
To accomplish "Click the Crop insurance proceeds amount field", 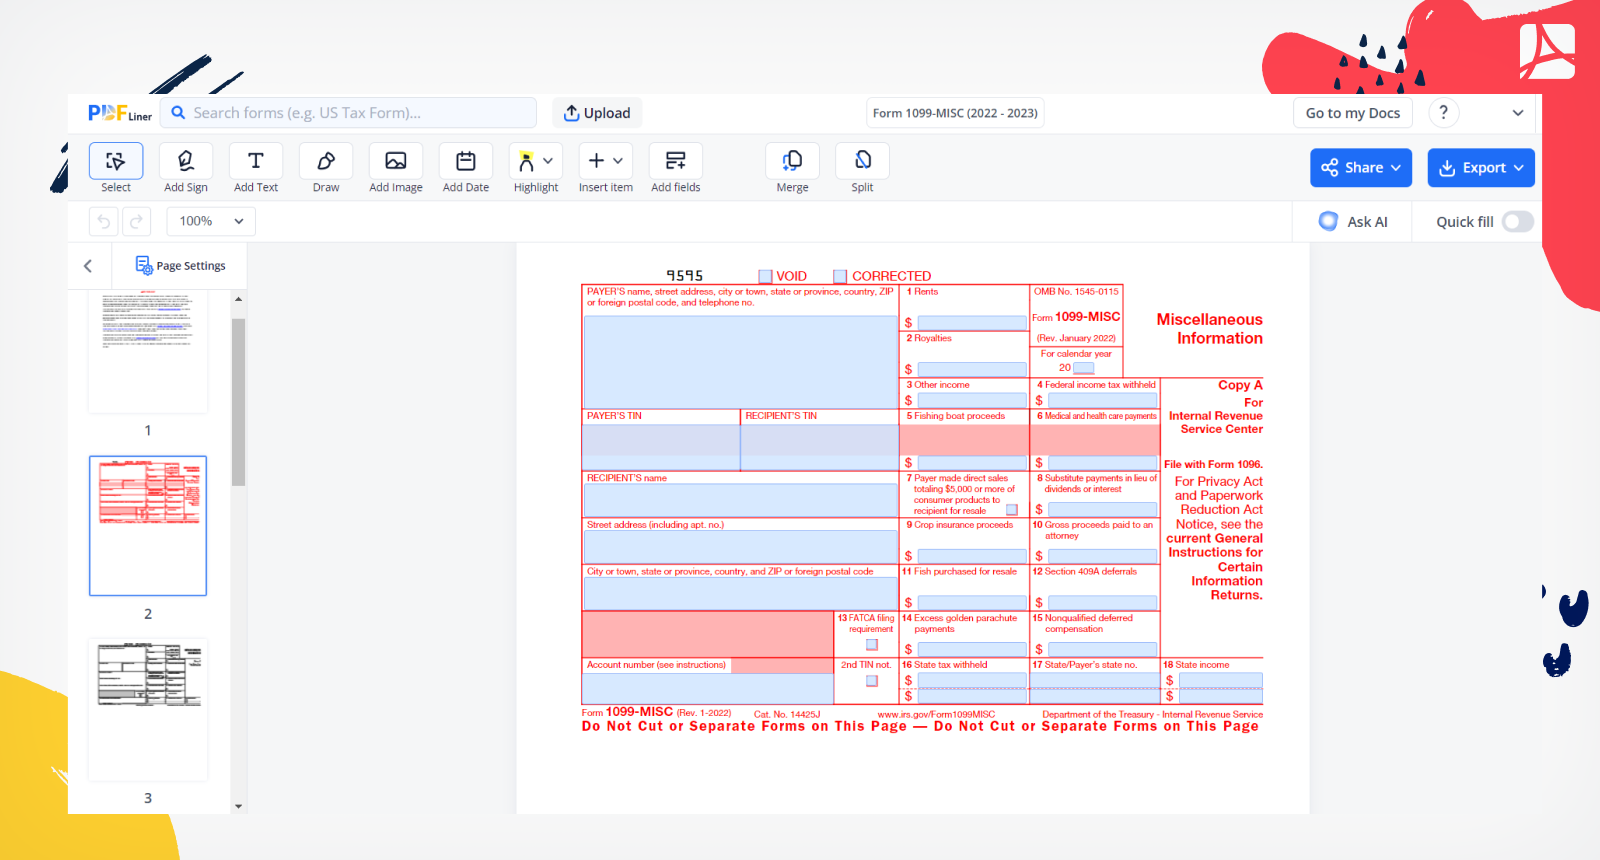I will [972, 556].
